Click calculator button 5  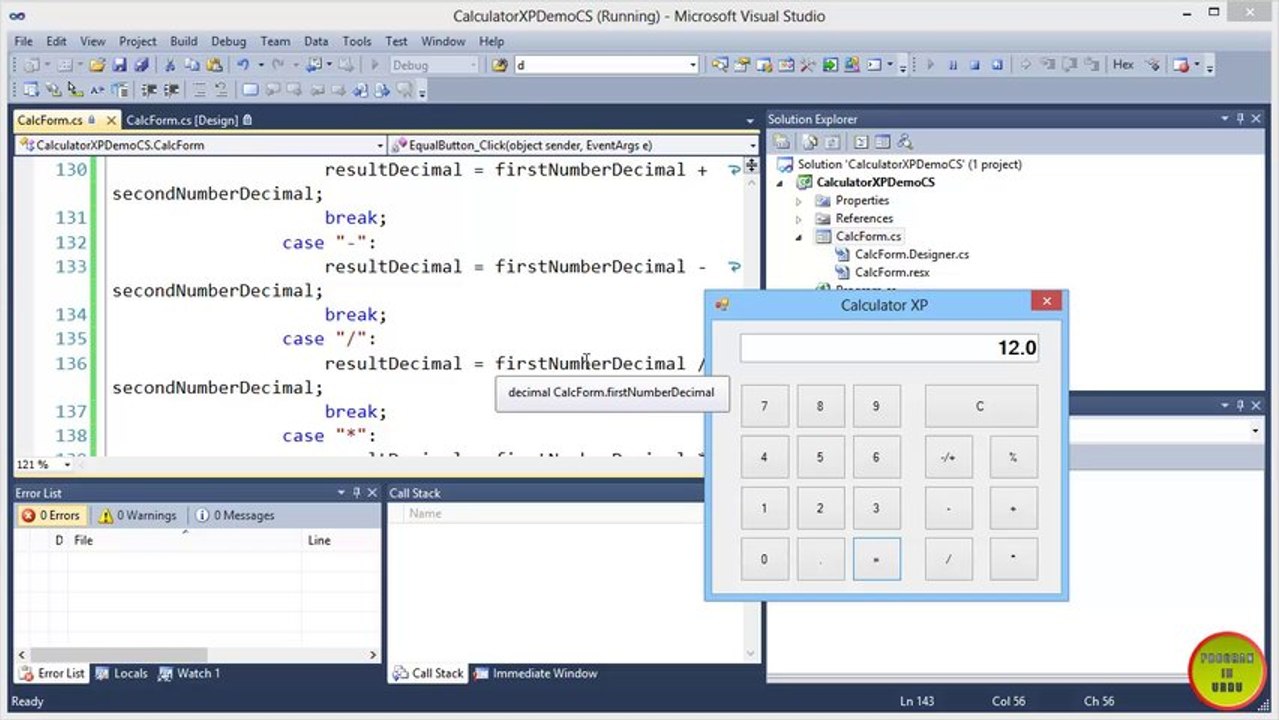pyautogui.click(x=820, y=457)
